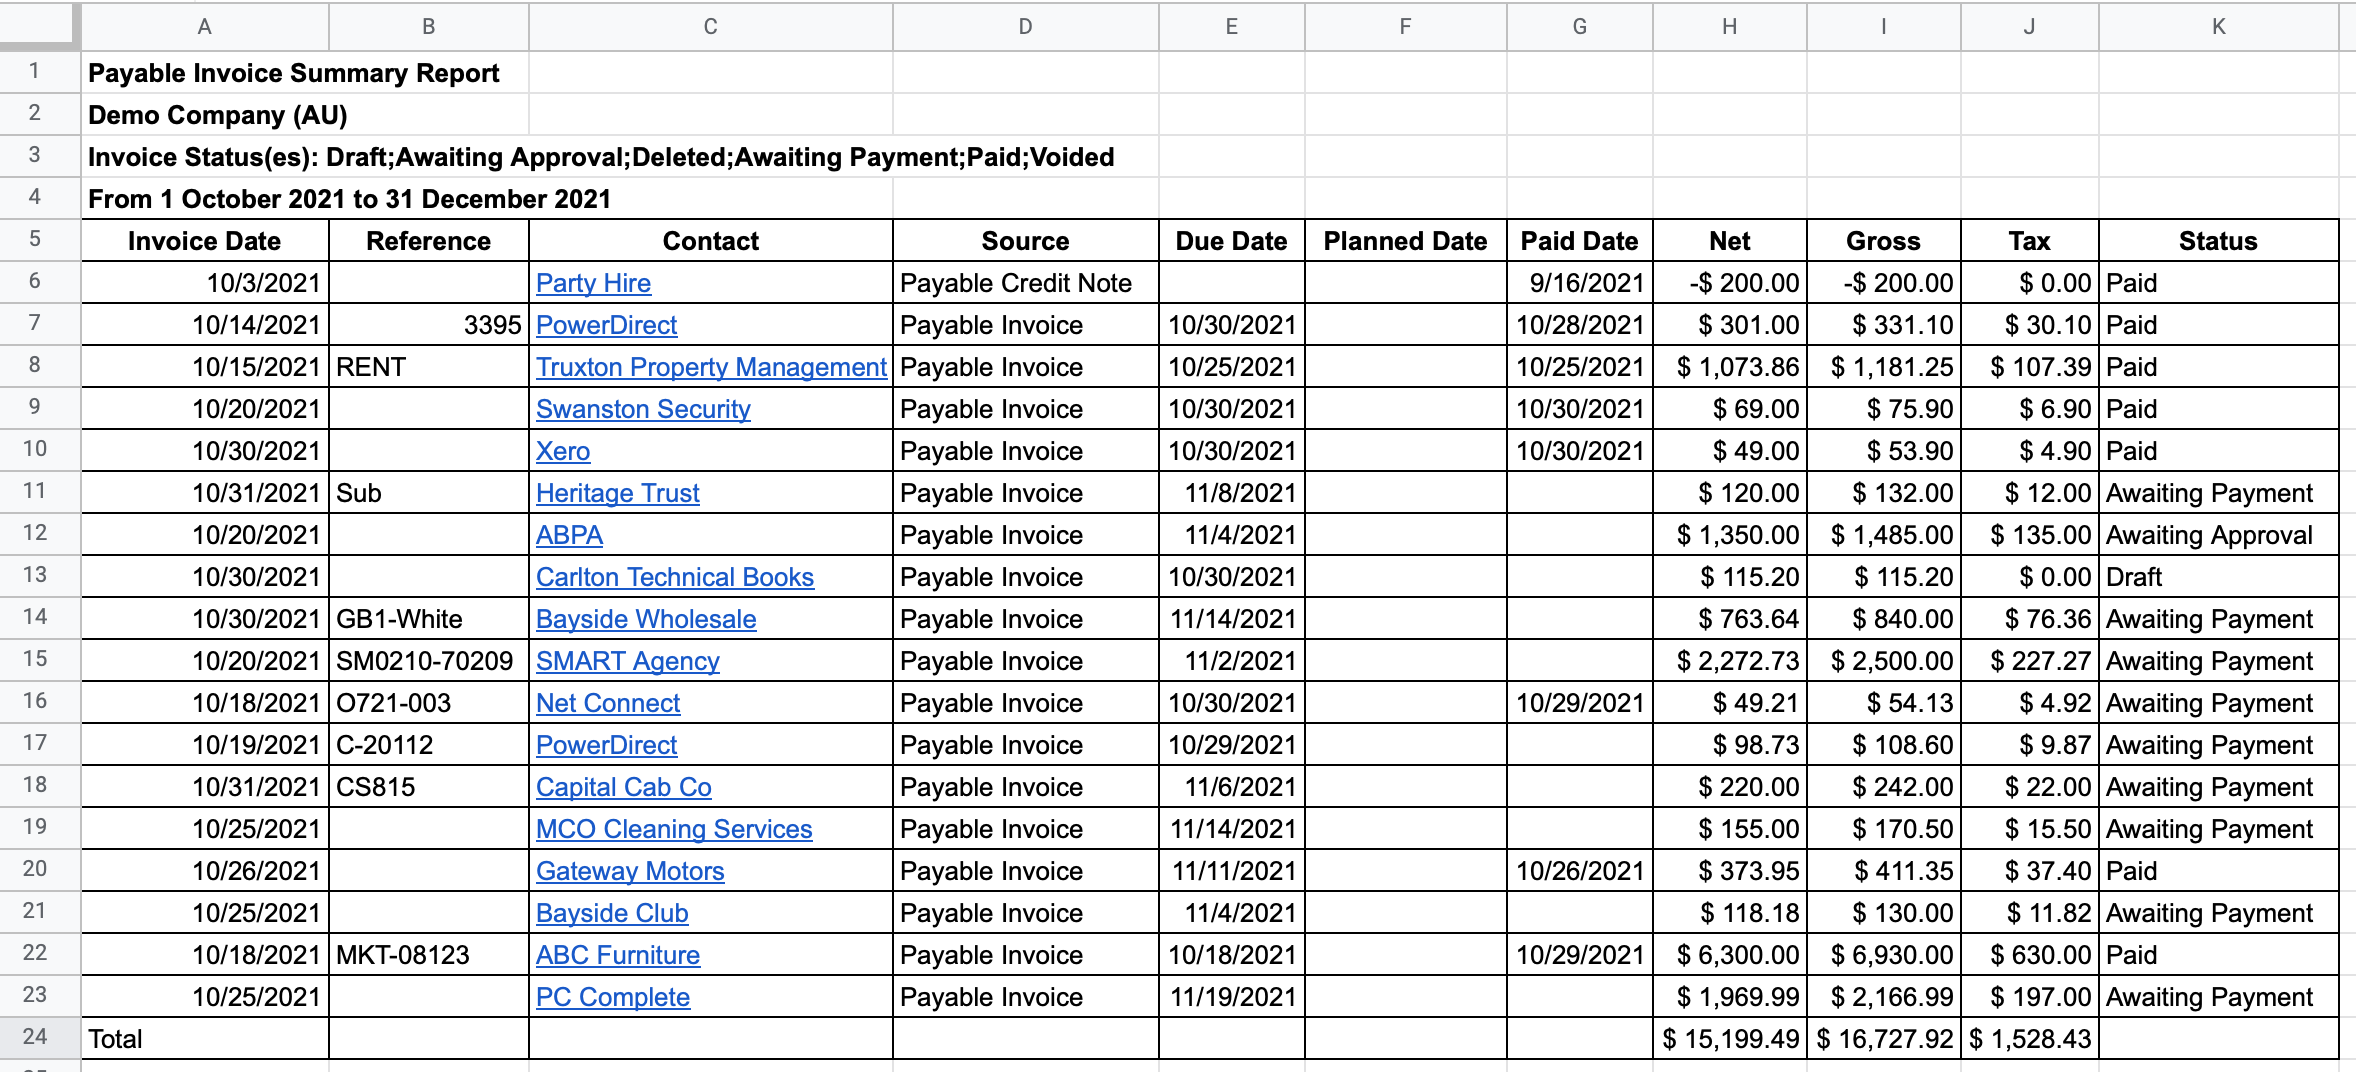
Task: Select total net cell $ 15,199.49
Action: (x=1730, y=1039)
